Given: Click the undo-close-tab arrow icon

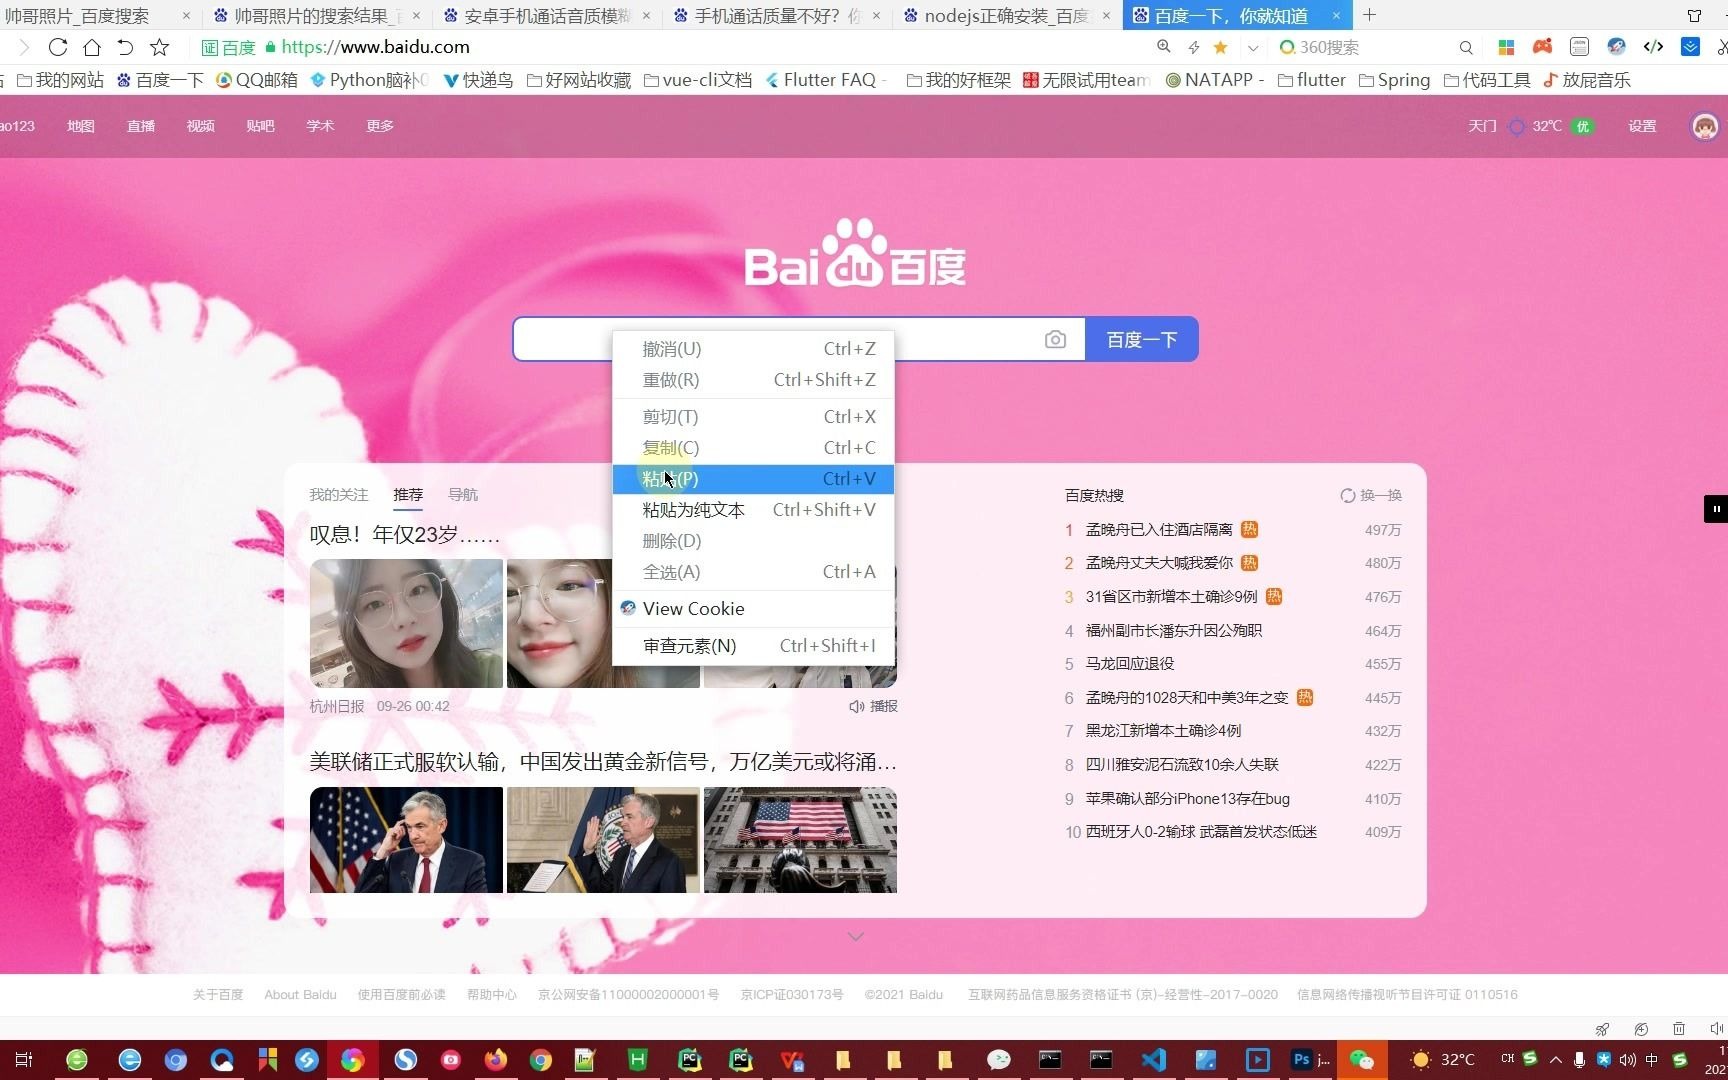Looking at the screenshot, I should (125, 47).
